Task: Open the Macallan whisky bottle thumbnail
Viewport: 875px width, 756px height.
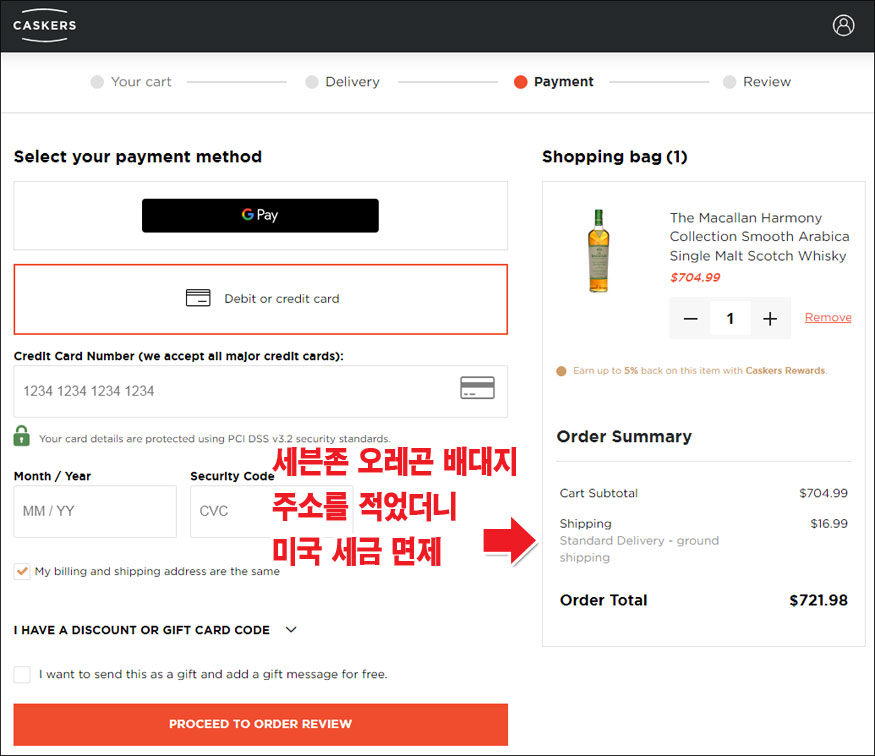Action: (598, 251)
